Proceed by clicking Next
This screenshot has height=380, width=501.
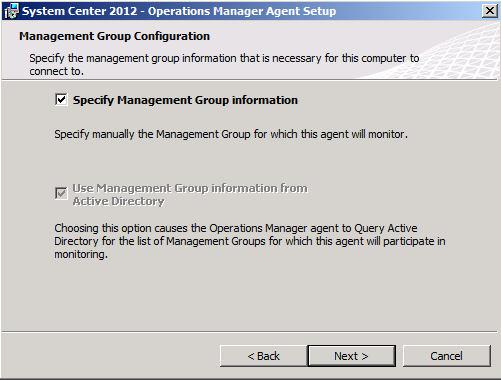[352, 356]
